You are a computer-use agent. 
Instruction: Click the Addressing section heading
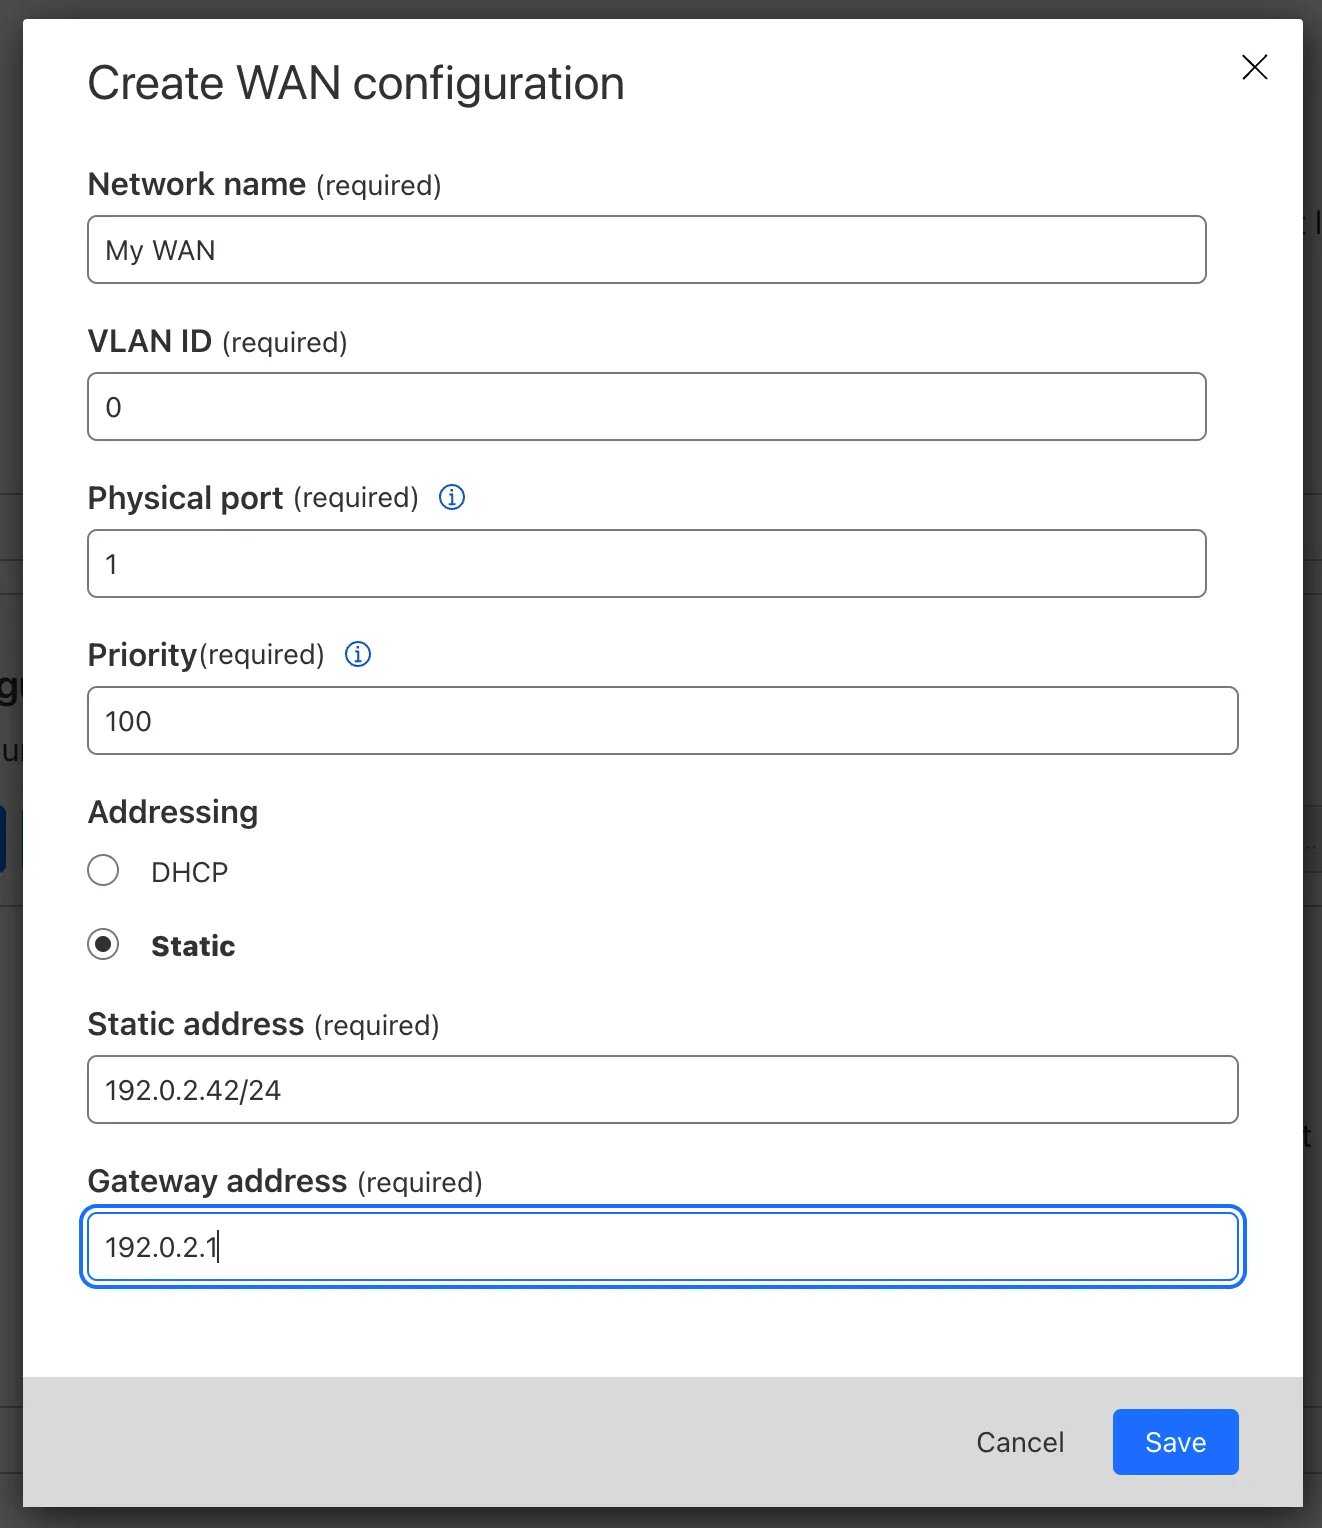tap(172, 811)
